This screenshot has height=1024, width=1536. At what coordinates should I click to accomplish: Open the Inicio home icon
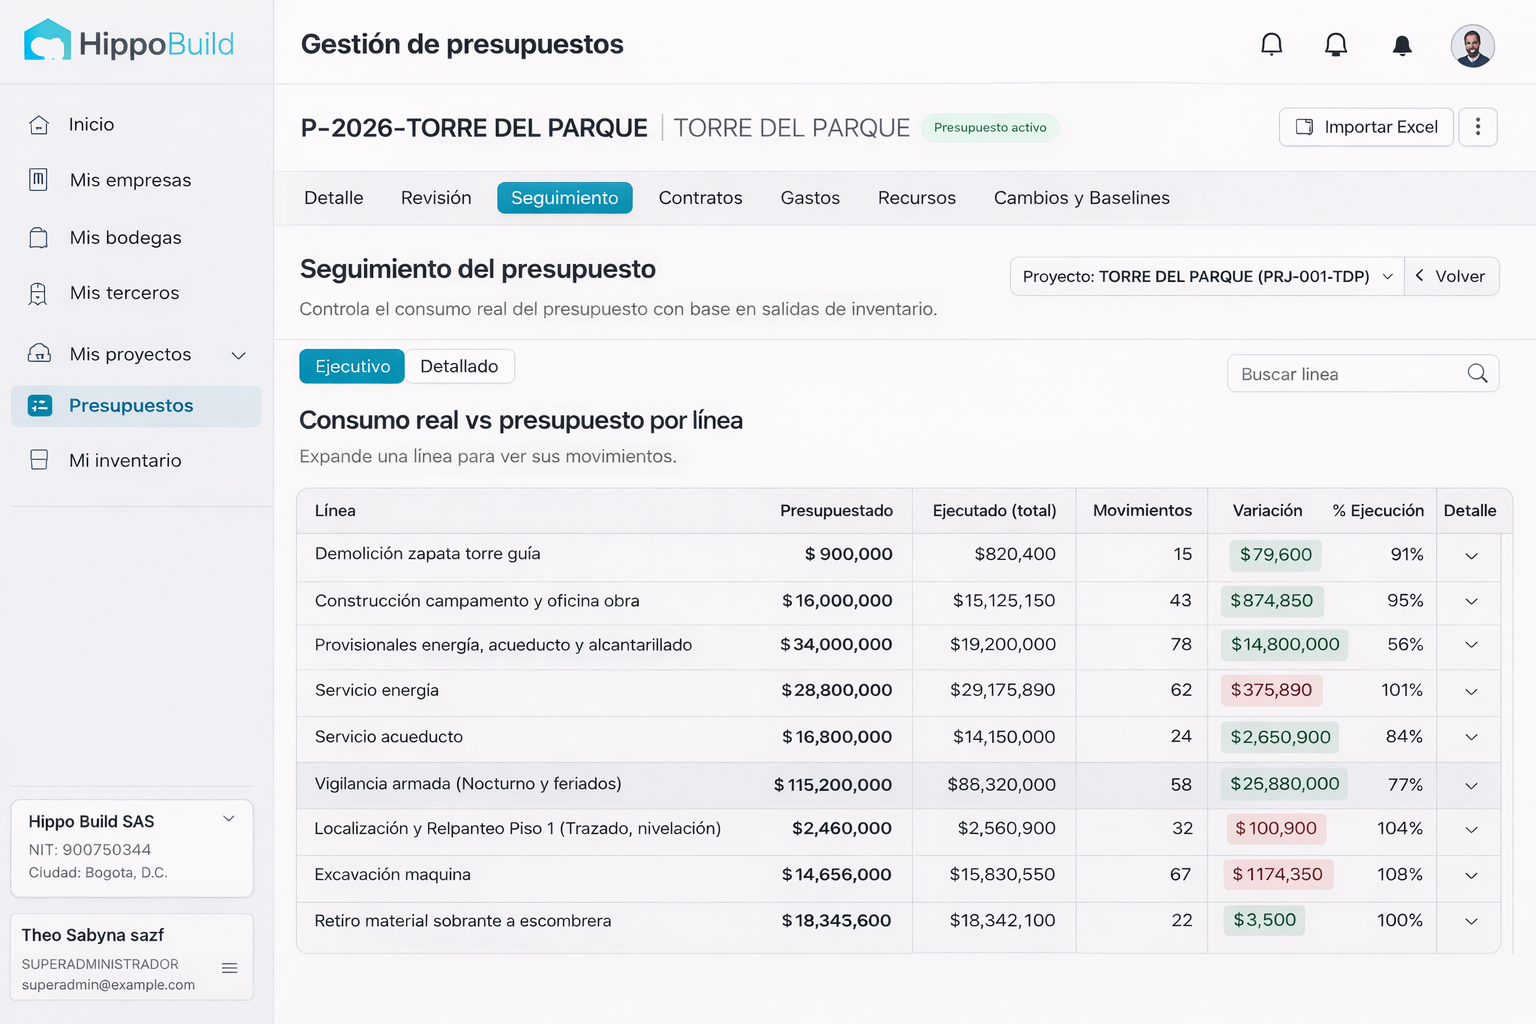(39, 125)
